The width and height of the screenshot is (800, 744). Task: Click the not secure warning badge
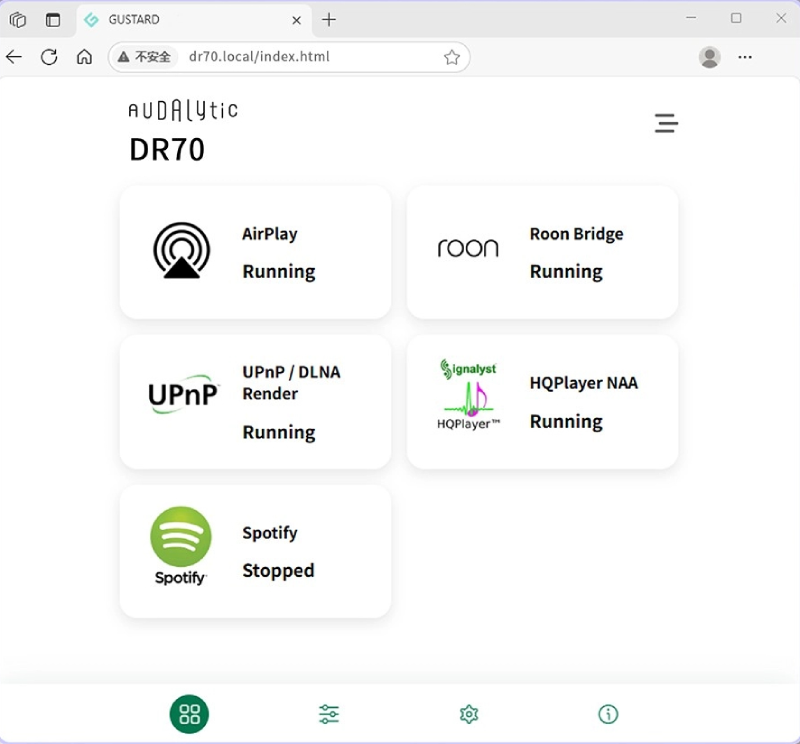pos(144,57)
